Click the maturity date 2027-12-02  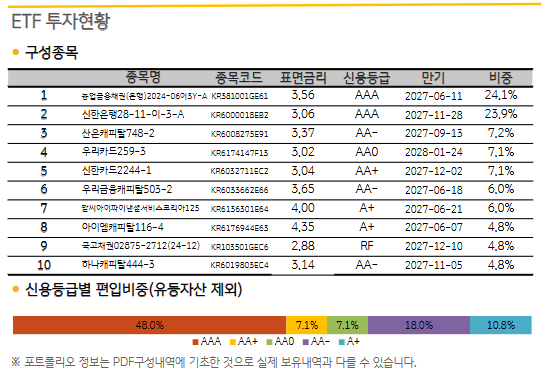click(x=433, y=171)
